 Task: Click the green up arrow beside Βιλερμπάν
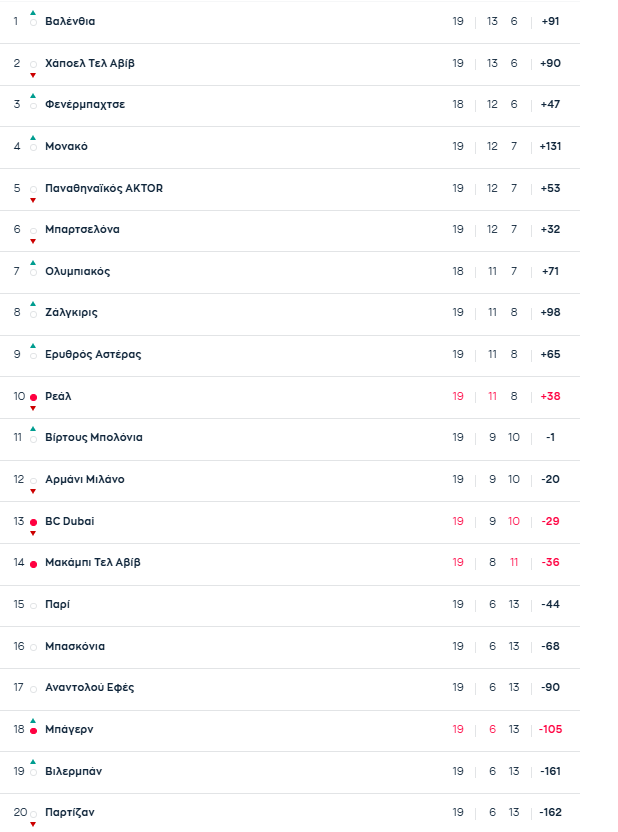pyautogui.click(x=33, y=762)
